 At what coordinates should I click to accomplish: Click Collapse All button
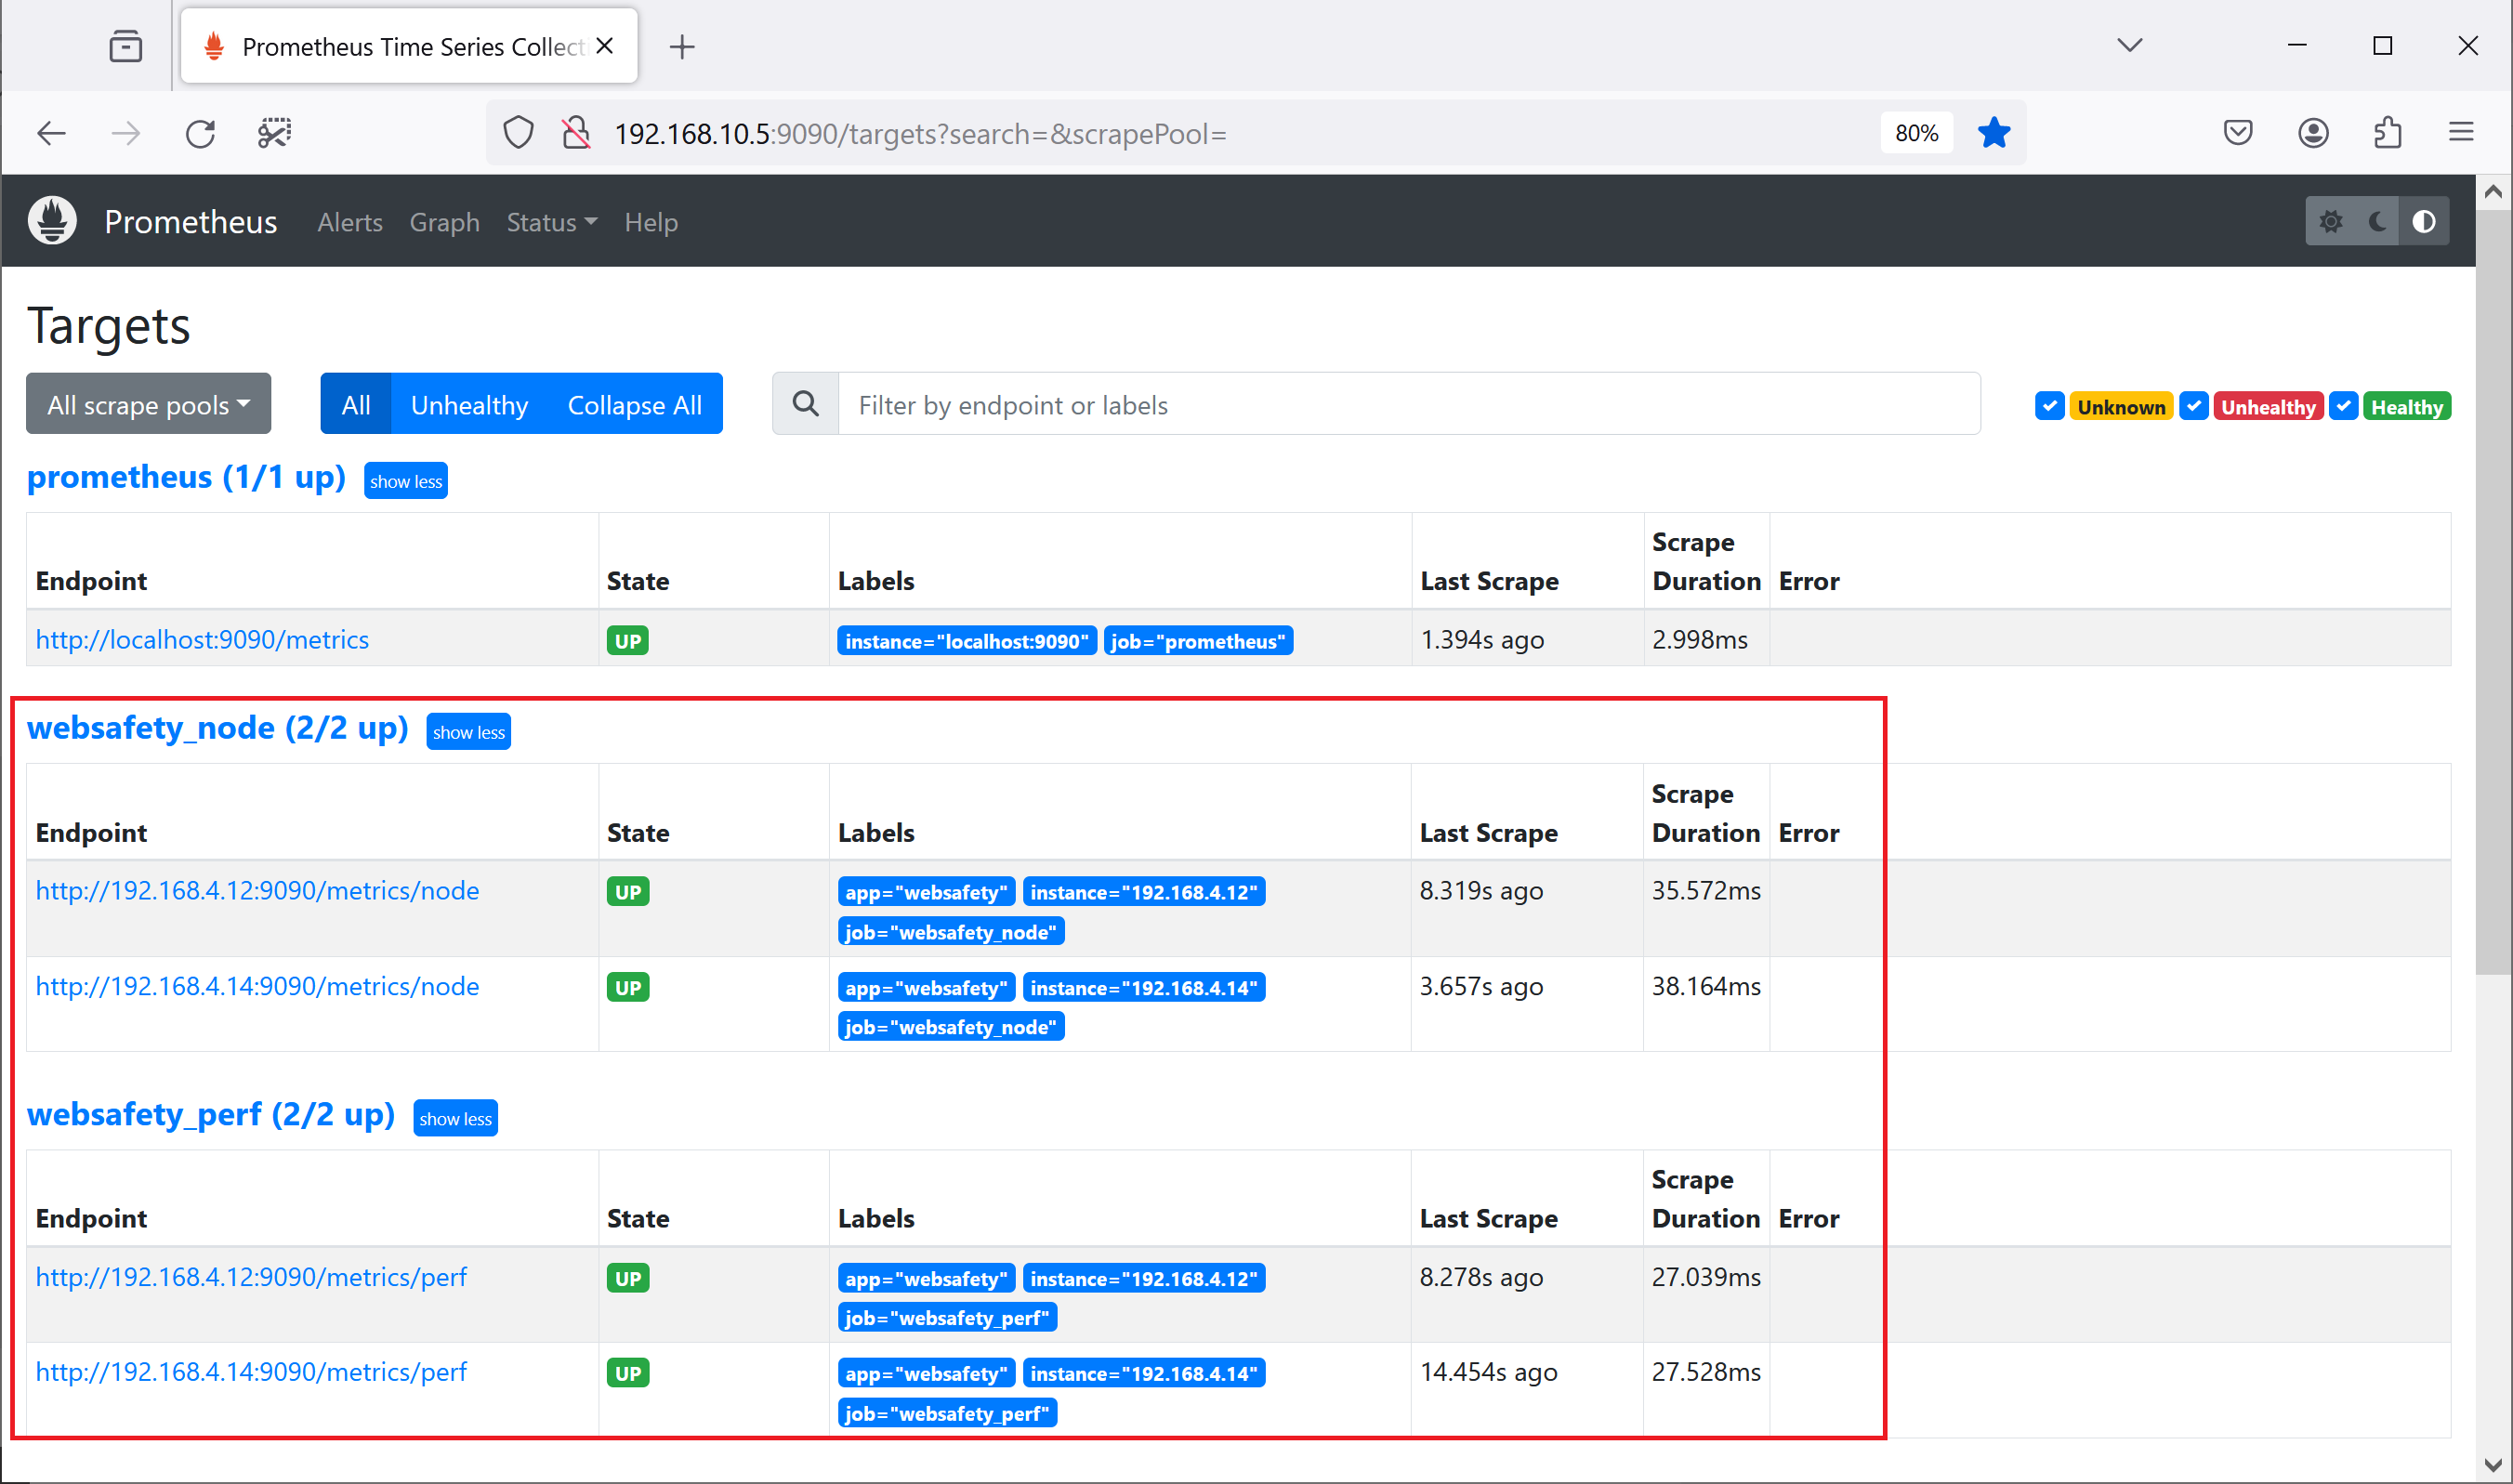pos(634,404)
